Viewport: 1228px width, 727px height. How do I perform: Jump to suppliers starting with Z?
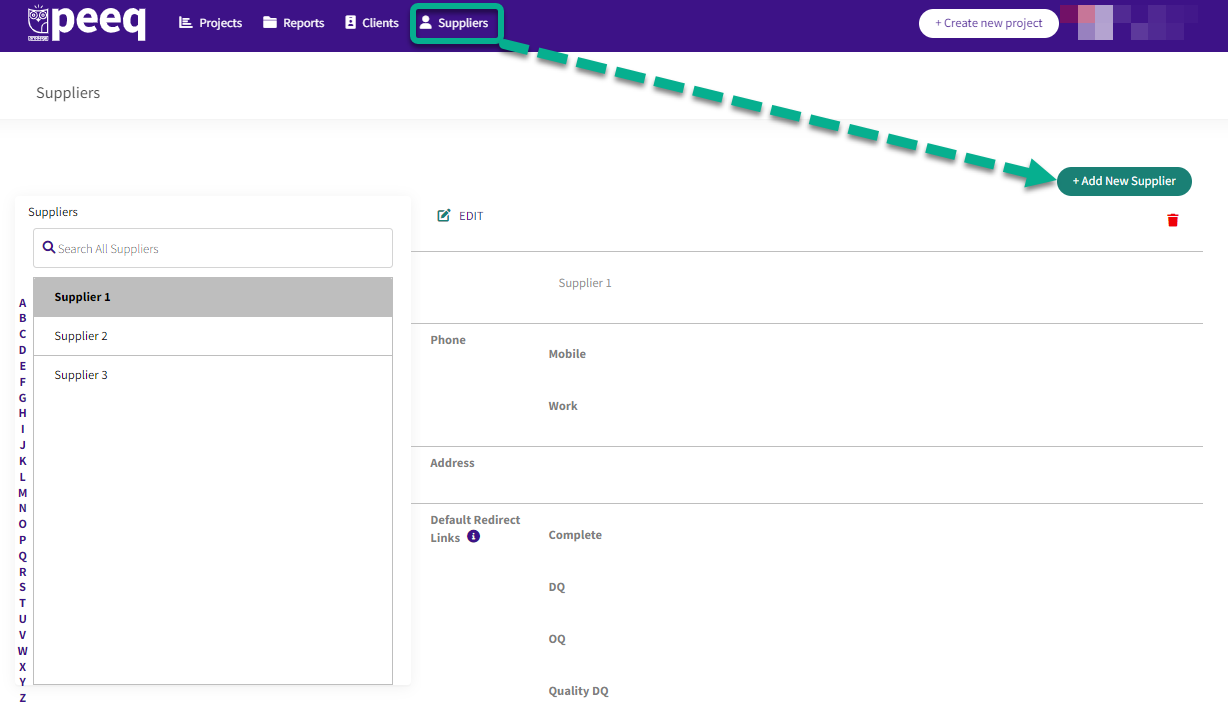pos(22,695)
